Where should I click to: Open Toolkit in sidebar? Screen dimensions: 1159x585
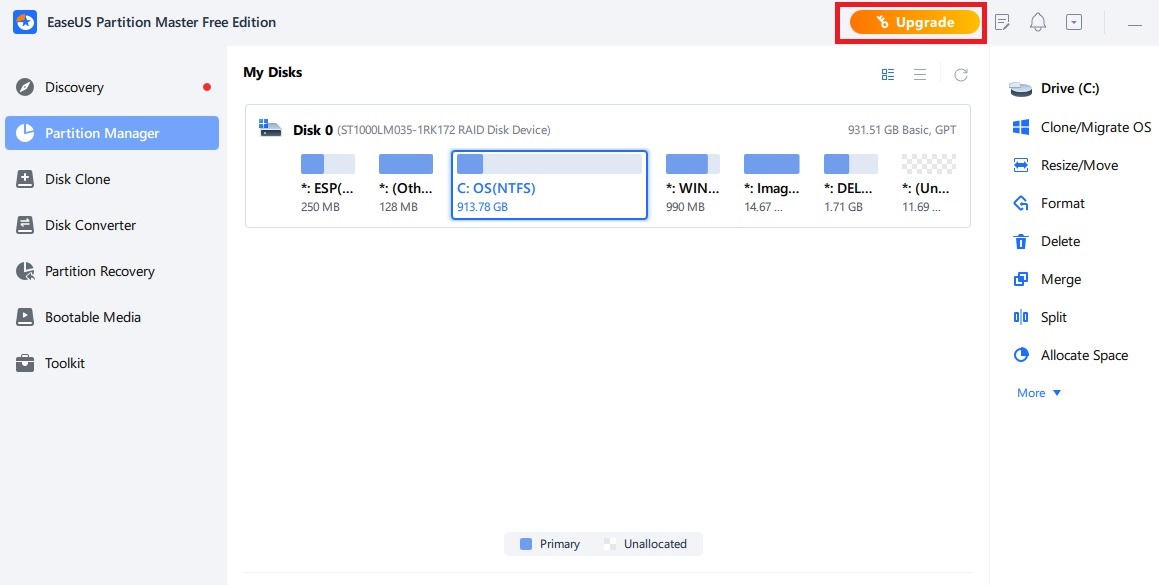(112, 363)
